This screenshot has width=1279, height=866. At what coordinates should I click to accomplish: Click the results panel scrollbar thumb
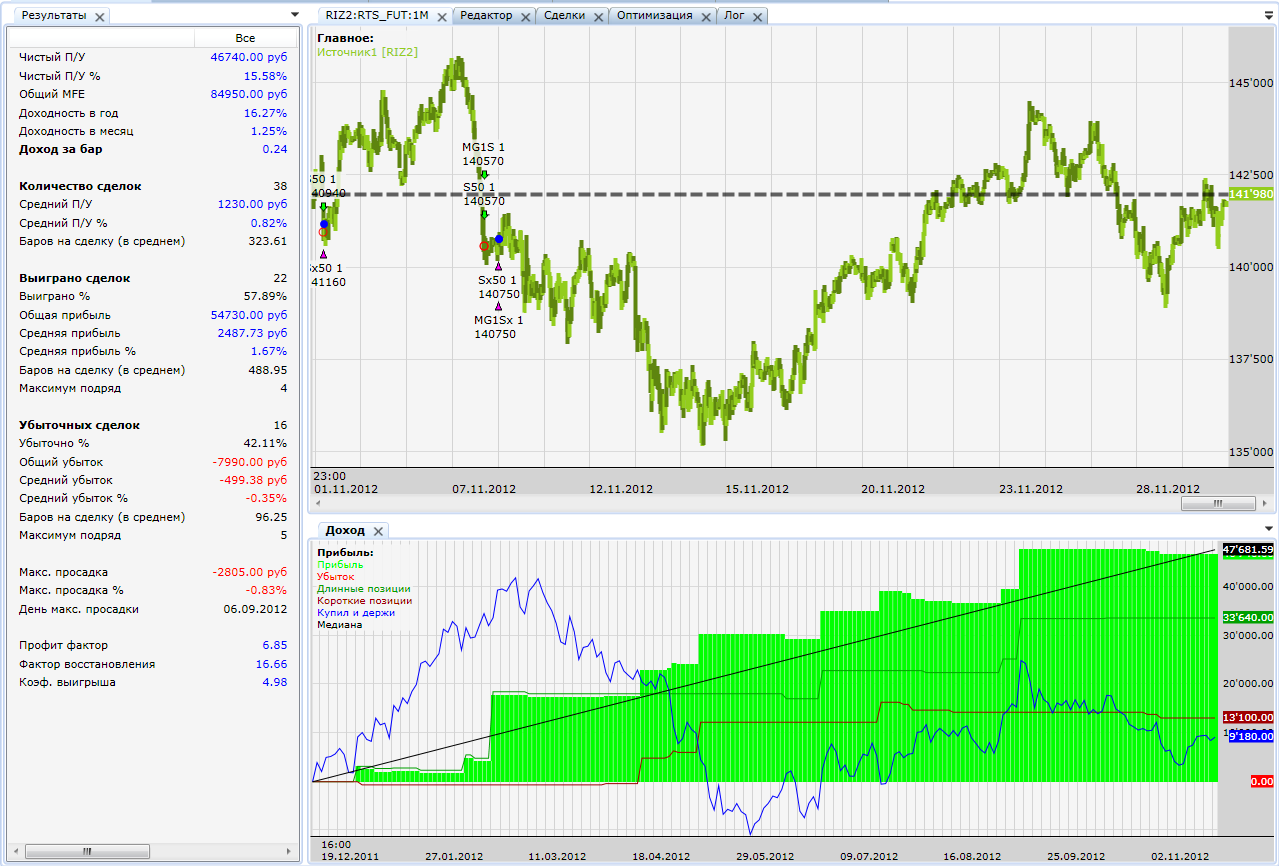point(87,852)
